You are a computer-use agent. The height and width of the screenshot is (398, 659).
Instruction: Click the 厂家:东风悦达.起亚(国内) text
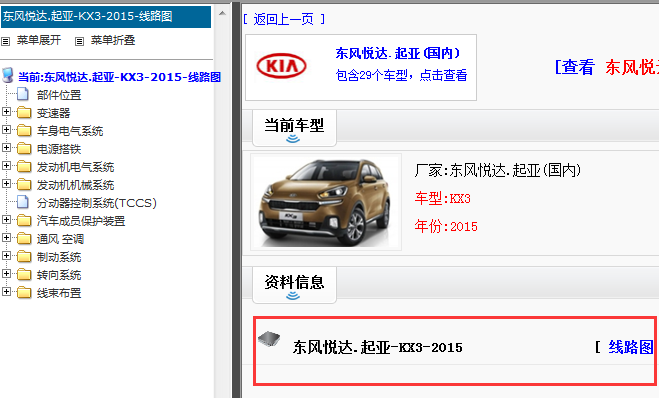[498, 170]
